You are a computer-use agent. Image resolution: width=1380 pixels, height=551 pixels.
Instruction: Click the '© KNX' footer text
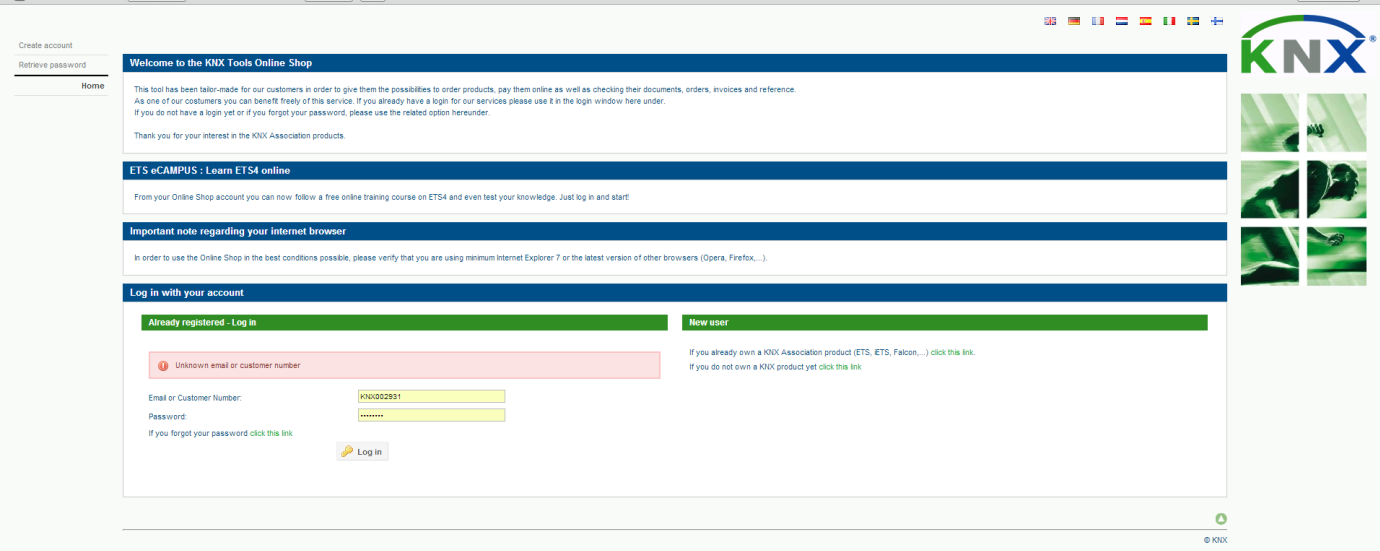pyautogui.click(x=1215, y=540)
